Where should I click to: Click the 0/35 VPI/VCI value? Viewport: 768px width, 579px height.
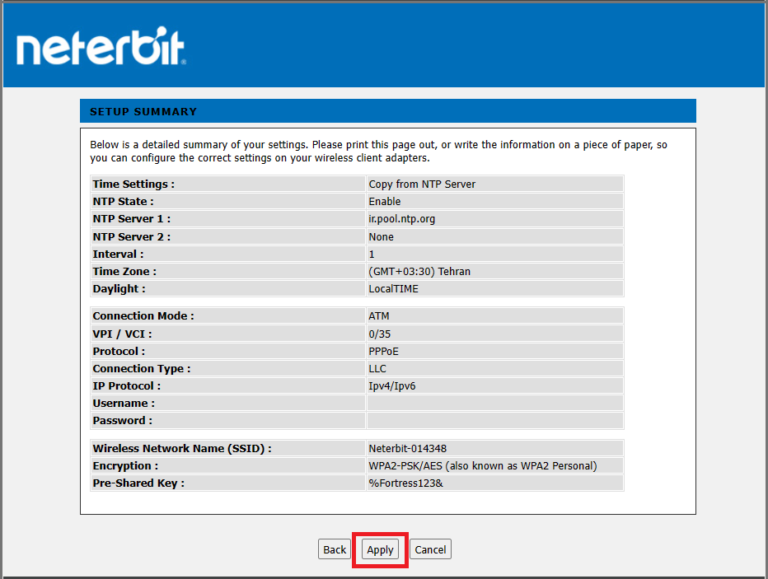[x=379, y=334]
